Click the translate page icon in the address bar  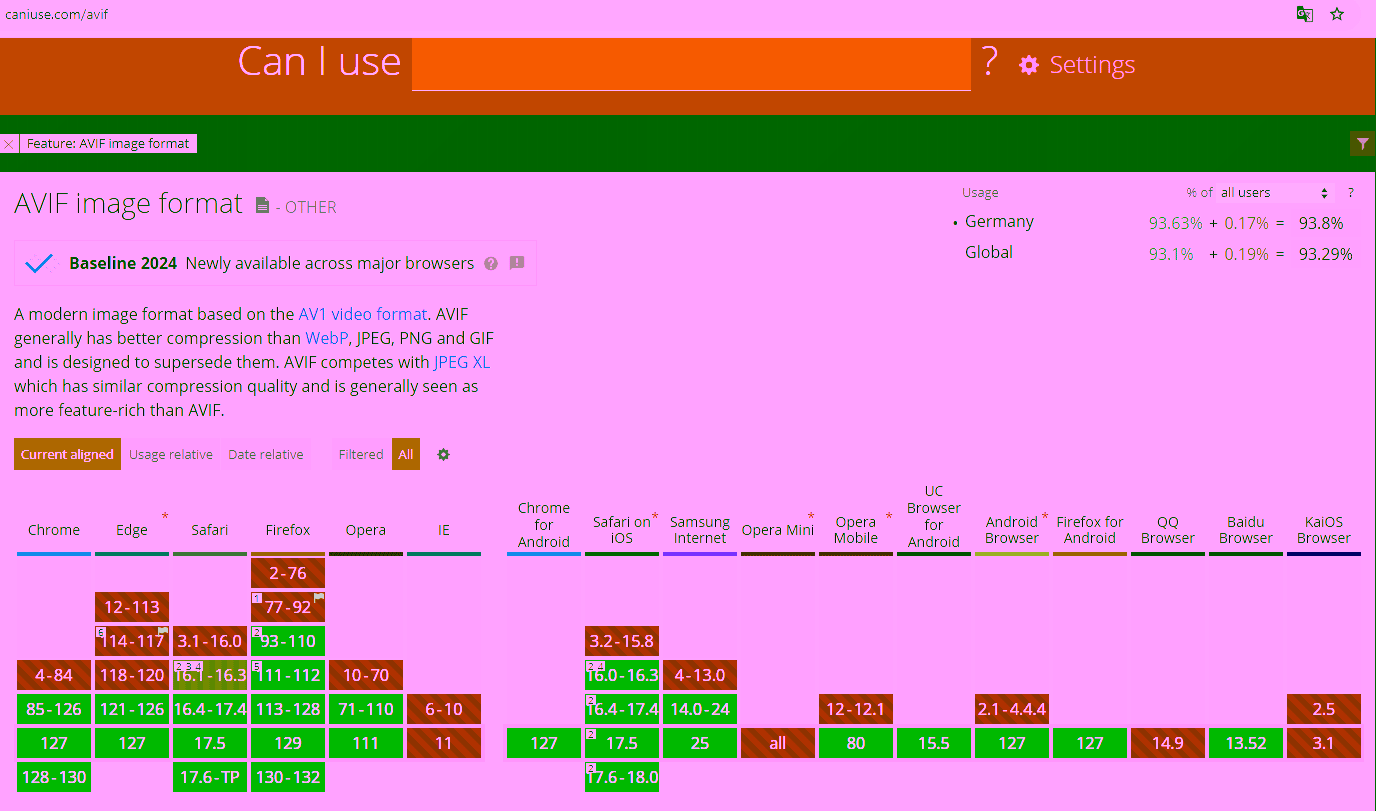click(1304, 14)
